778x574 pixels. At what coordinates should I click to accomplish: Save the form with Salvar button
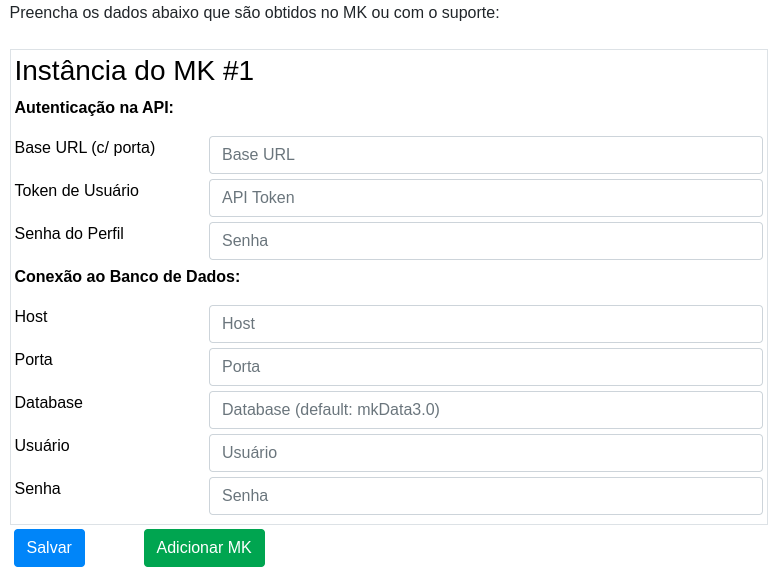[49, 548]
